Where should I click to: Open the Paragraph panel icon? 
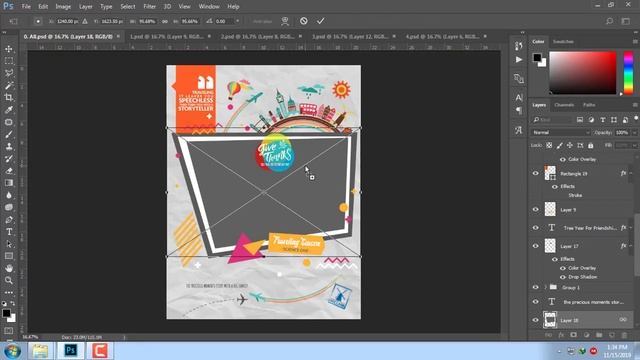[518, 111]
